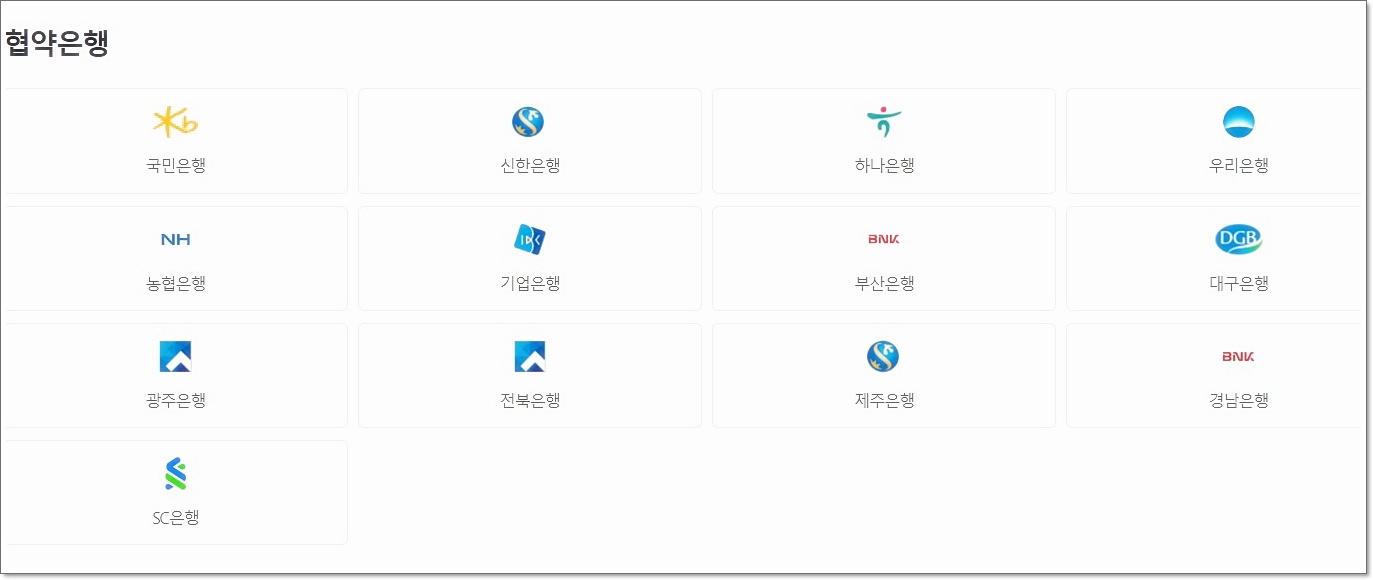Click the Hana Bank logo icon
The width and height of the screenshot is (1373, 580).
tap(883, 122)
